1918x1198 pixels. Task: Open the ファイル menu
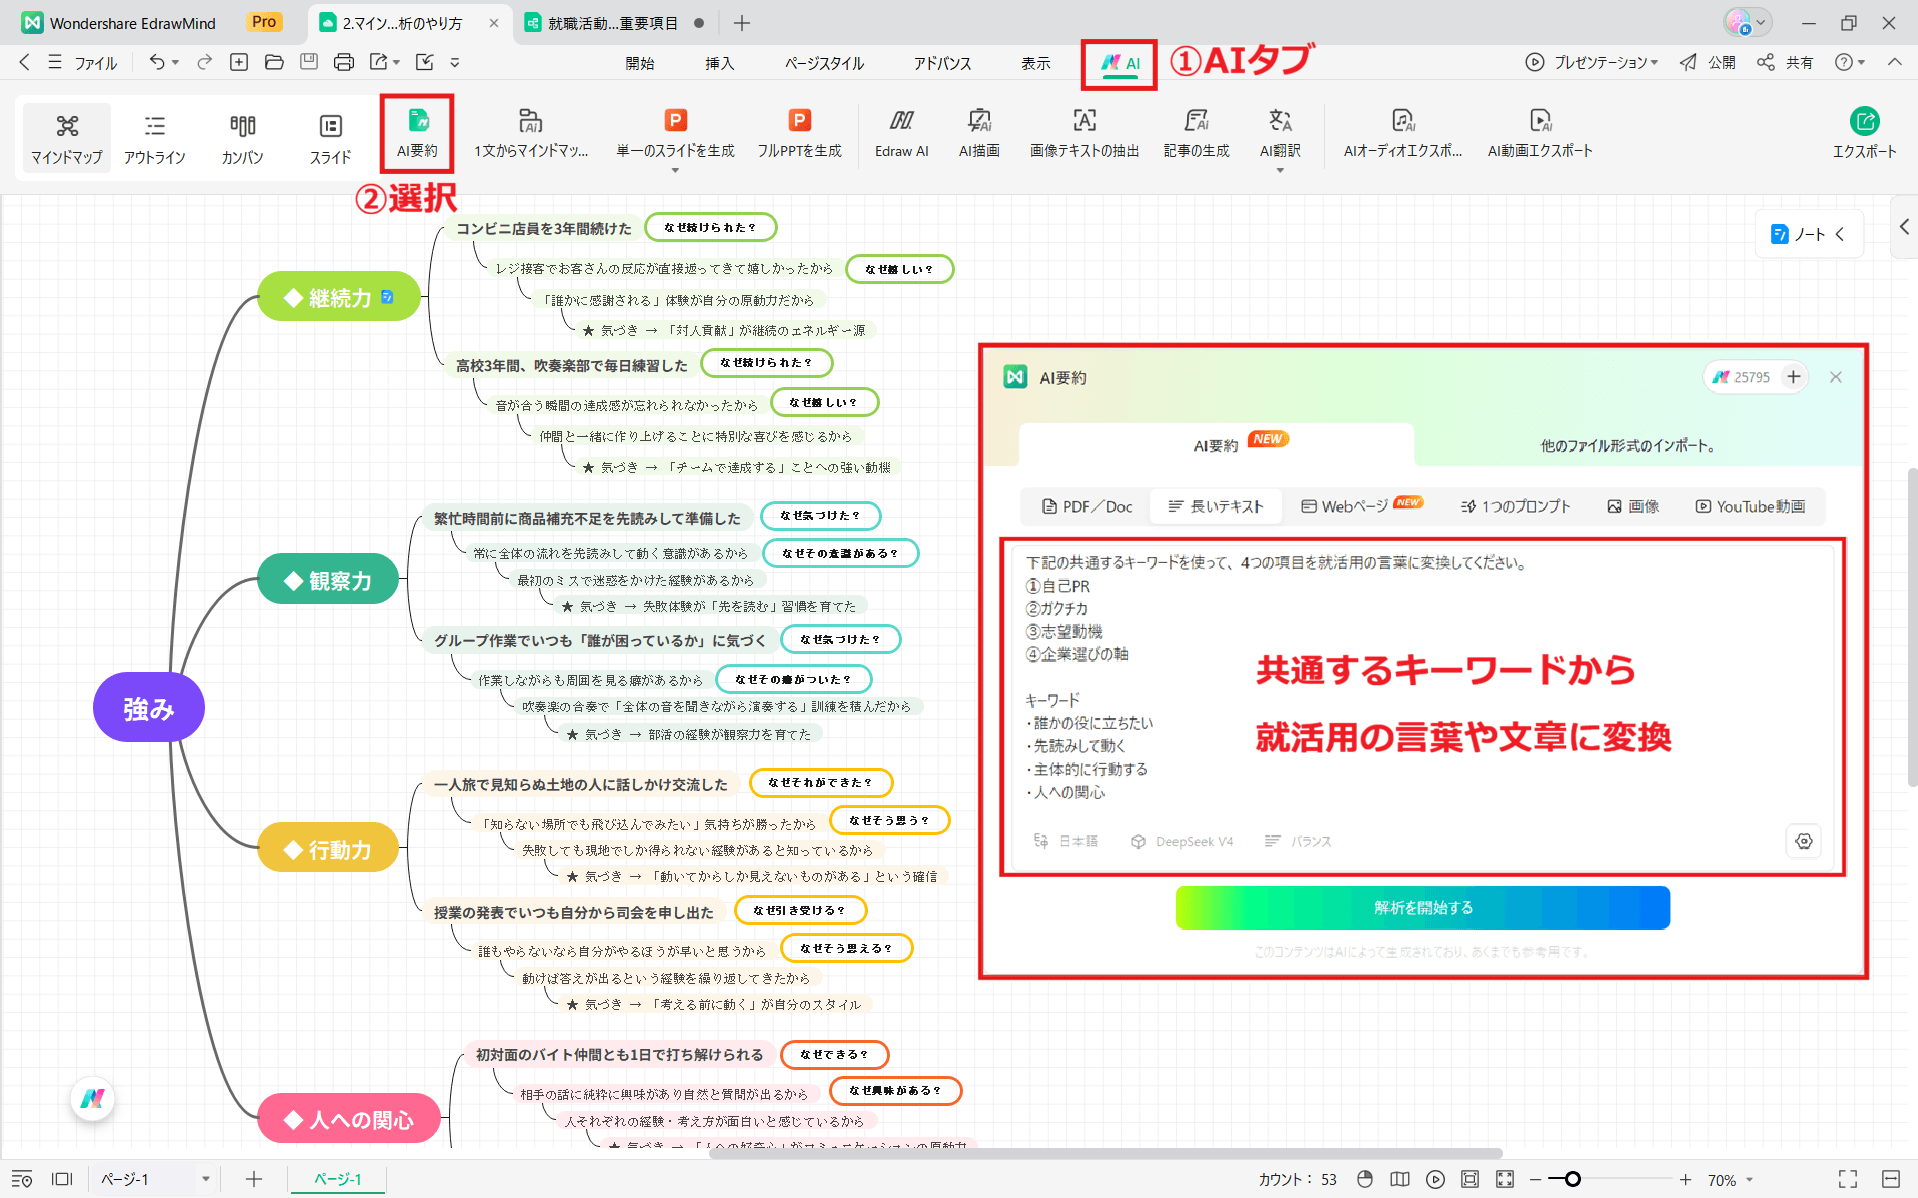tap(84, 62)
